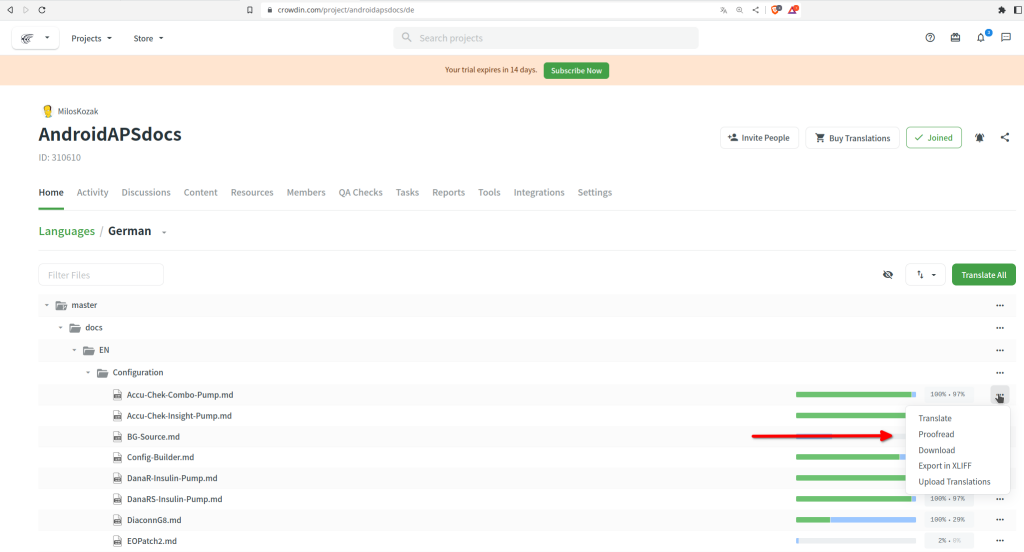
Task: Open the QA Checks tab
Action: tap(360, 193)
